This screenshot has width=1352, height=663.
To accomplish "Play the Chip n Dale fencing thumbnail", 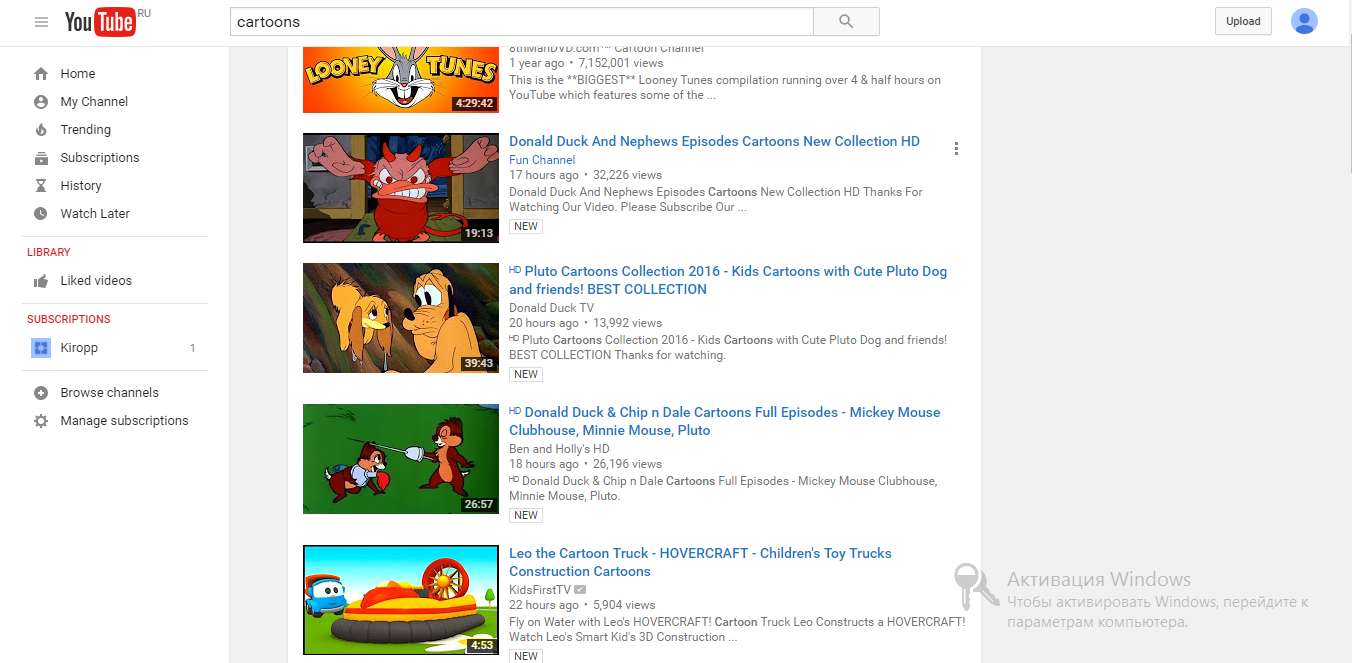I will [x=401, y=459].
